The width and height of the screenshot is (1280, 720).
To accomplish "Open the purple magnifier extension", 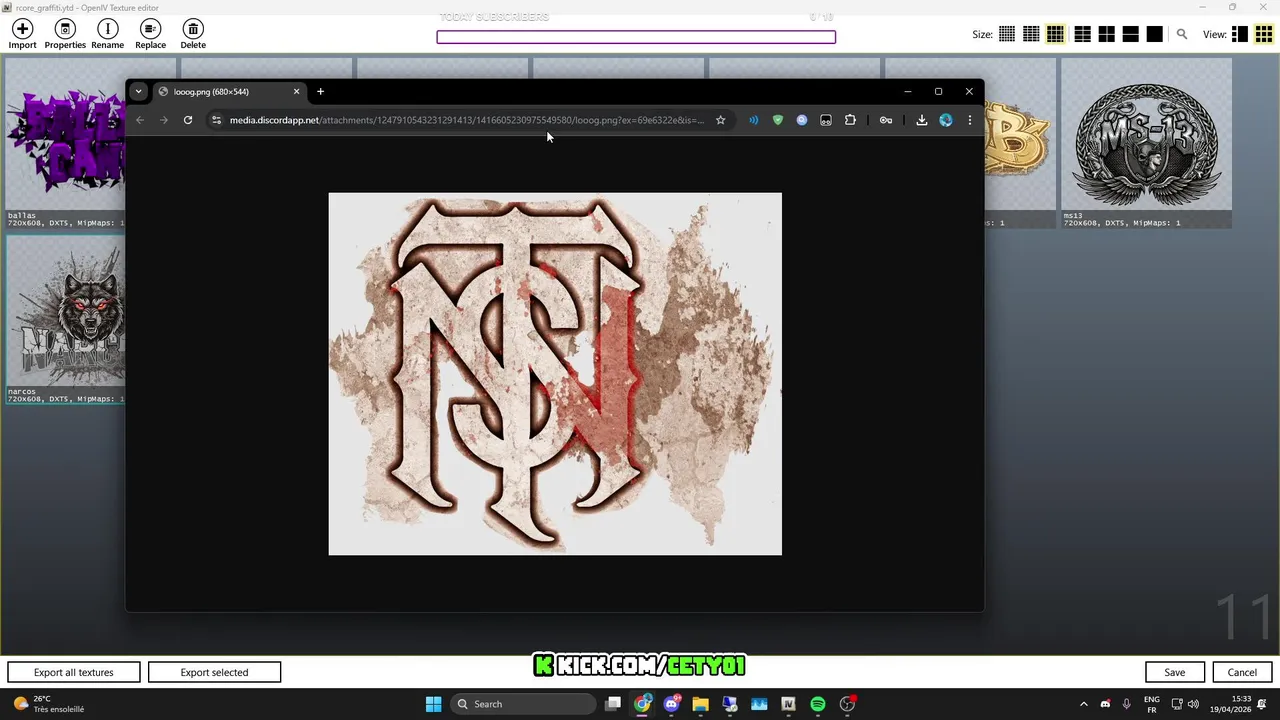I will click(802, 120).
